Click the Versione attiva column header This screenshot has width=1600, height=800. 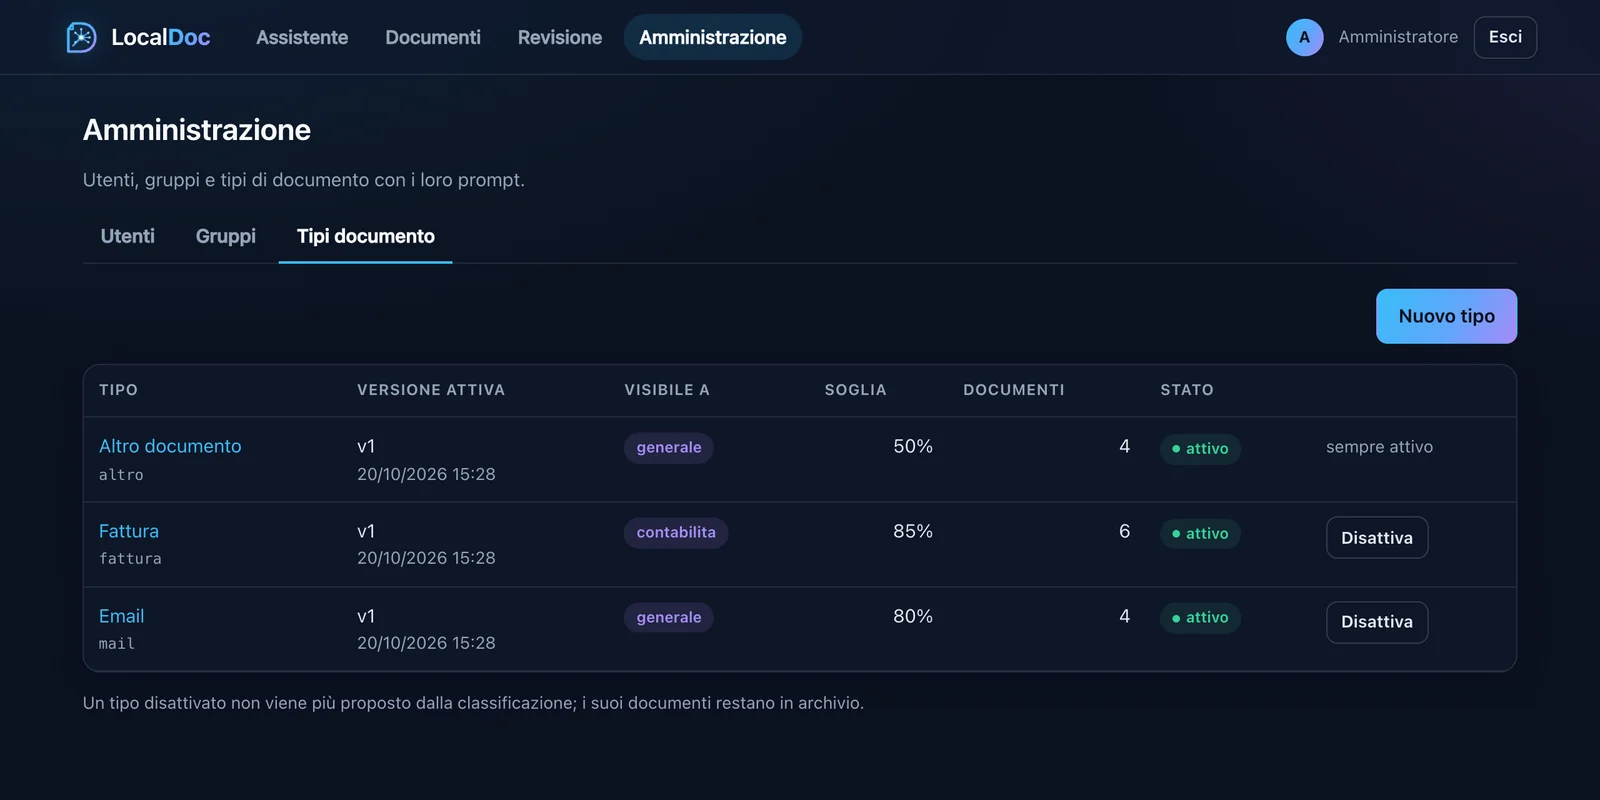[x=431, y=390]
